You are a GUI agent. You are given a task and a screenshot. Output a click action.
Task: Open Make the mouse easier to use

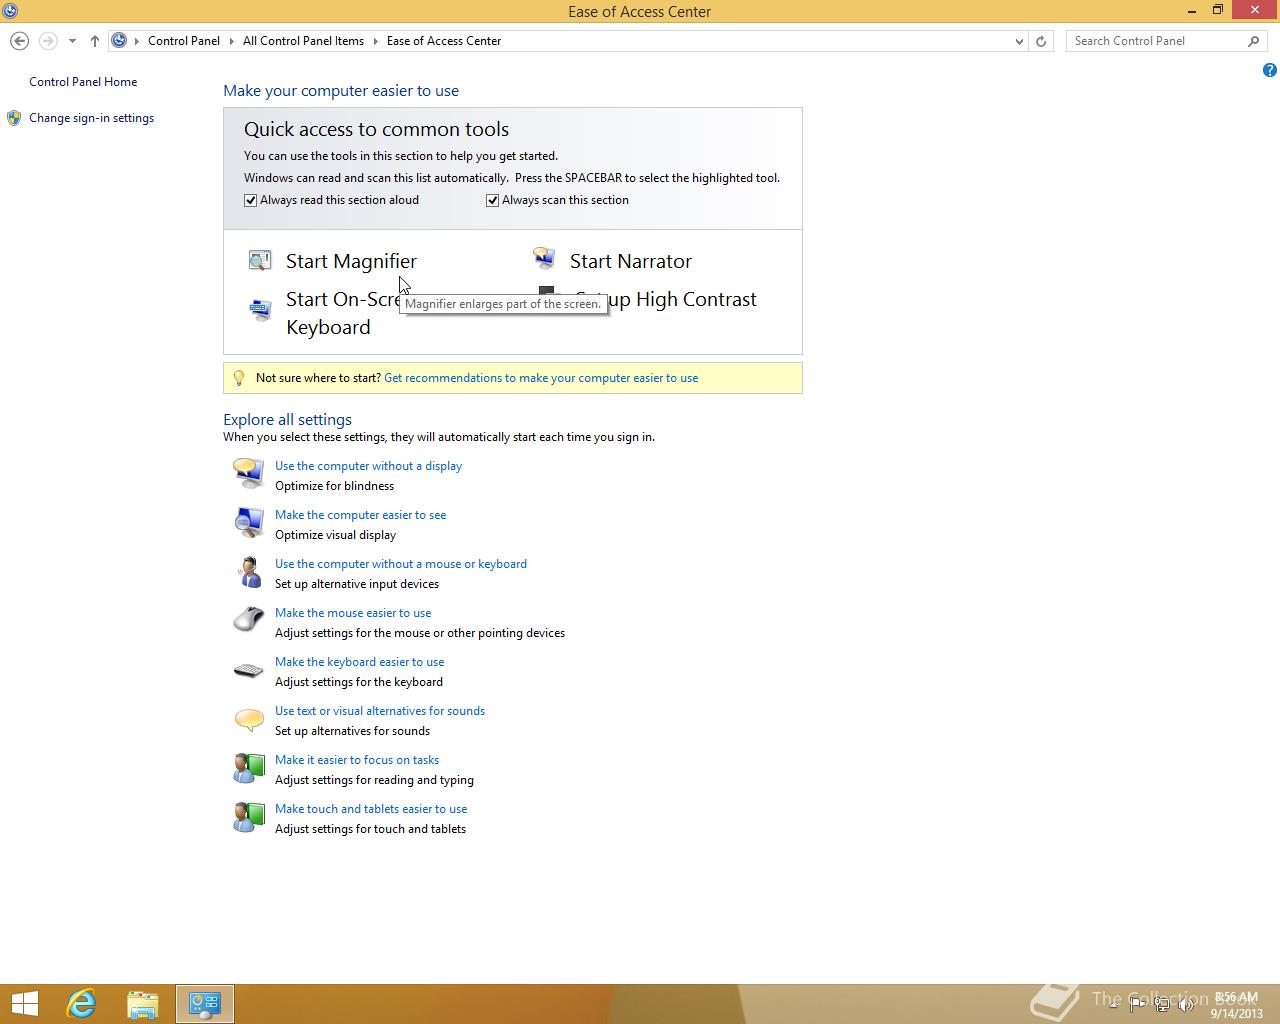353,613
